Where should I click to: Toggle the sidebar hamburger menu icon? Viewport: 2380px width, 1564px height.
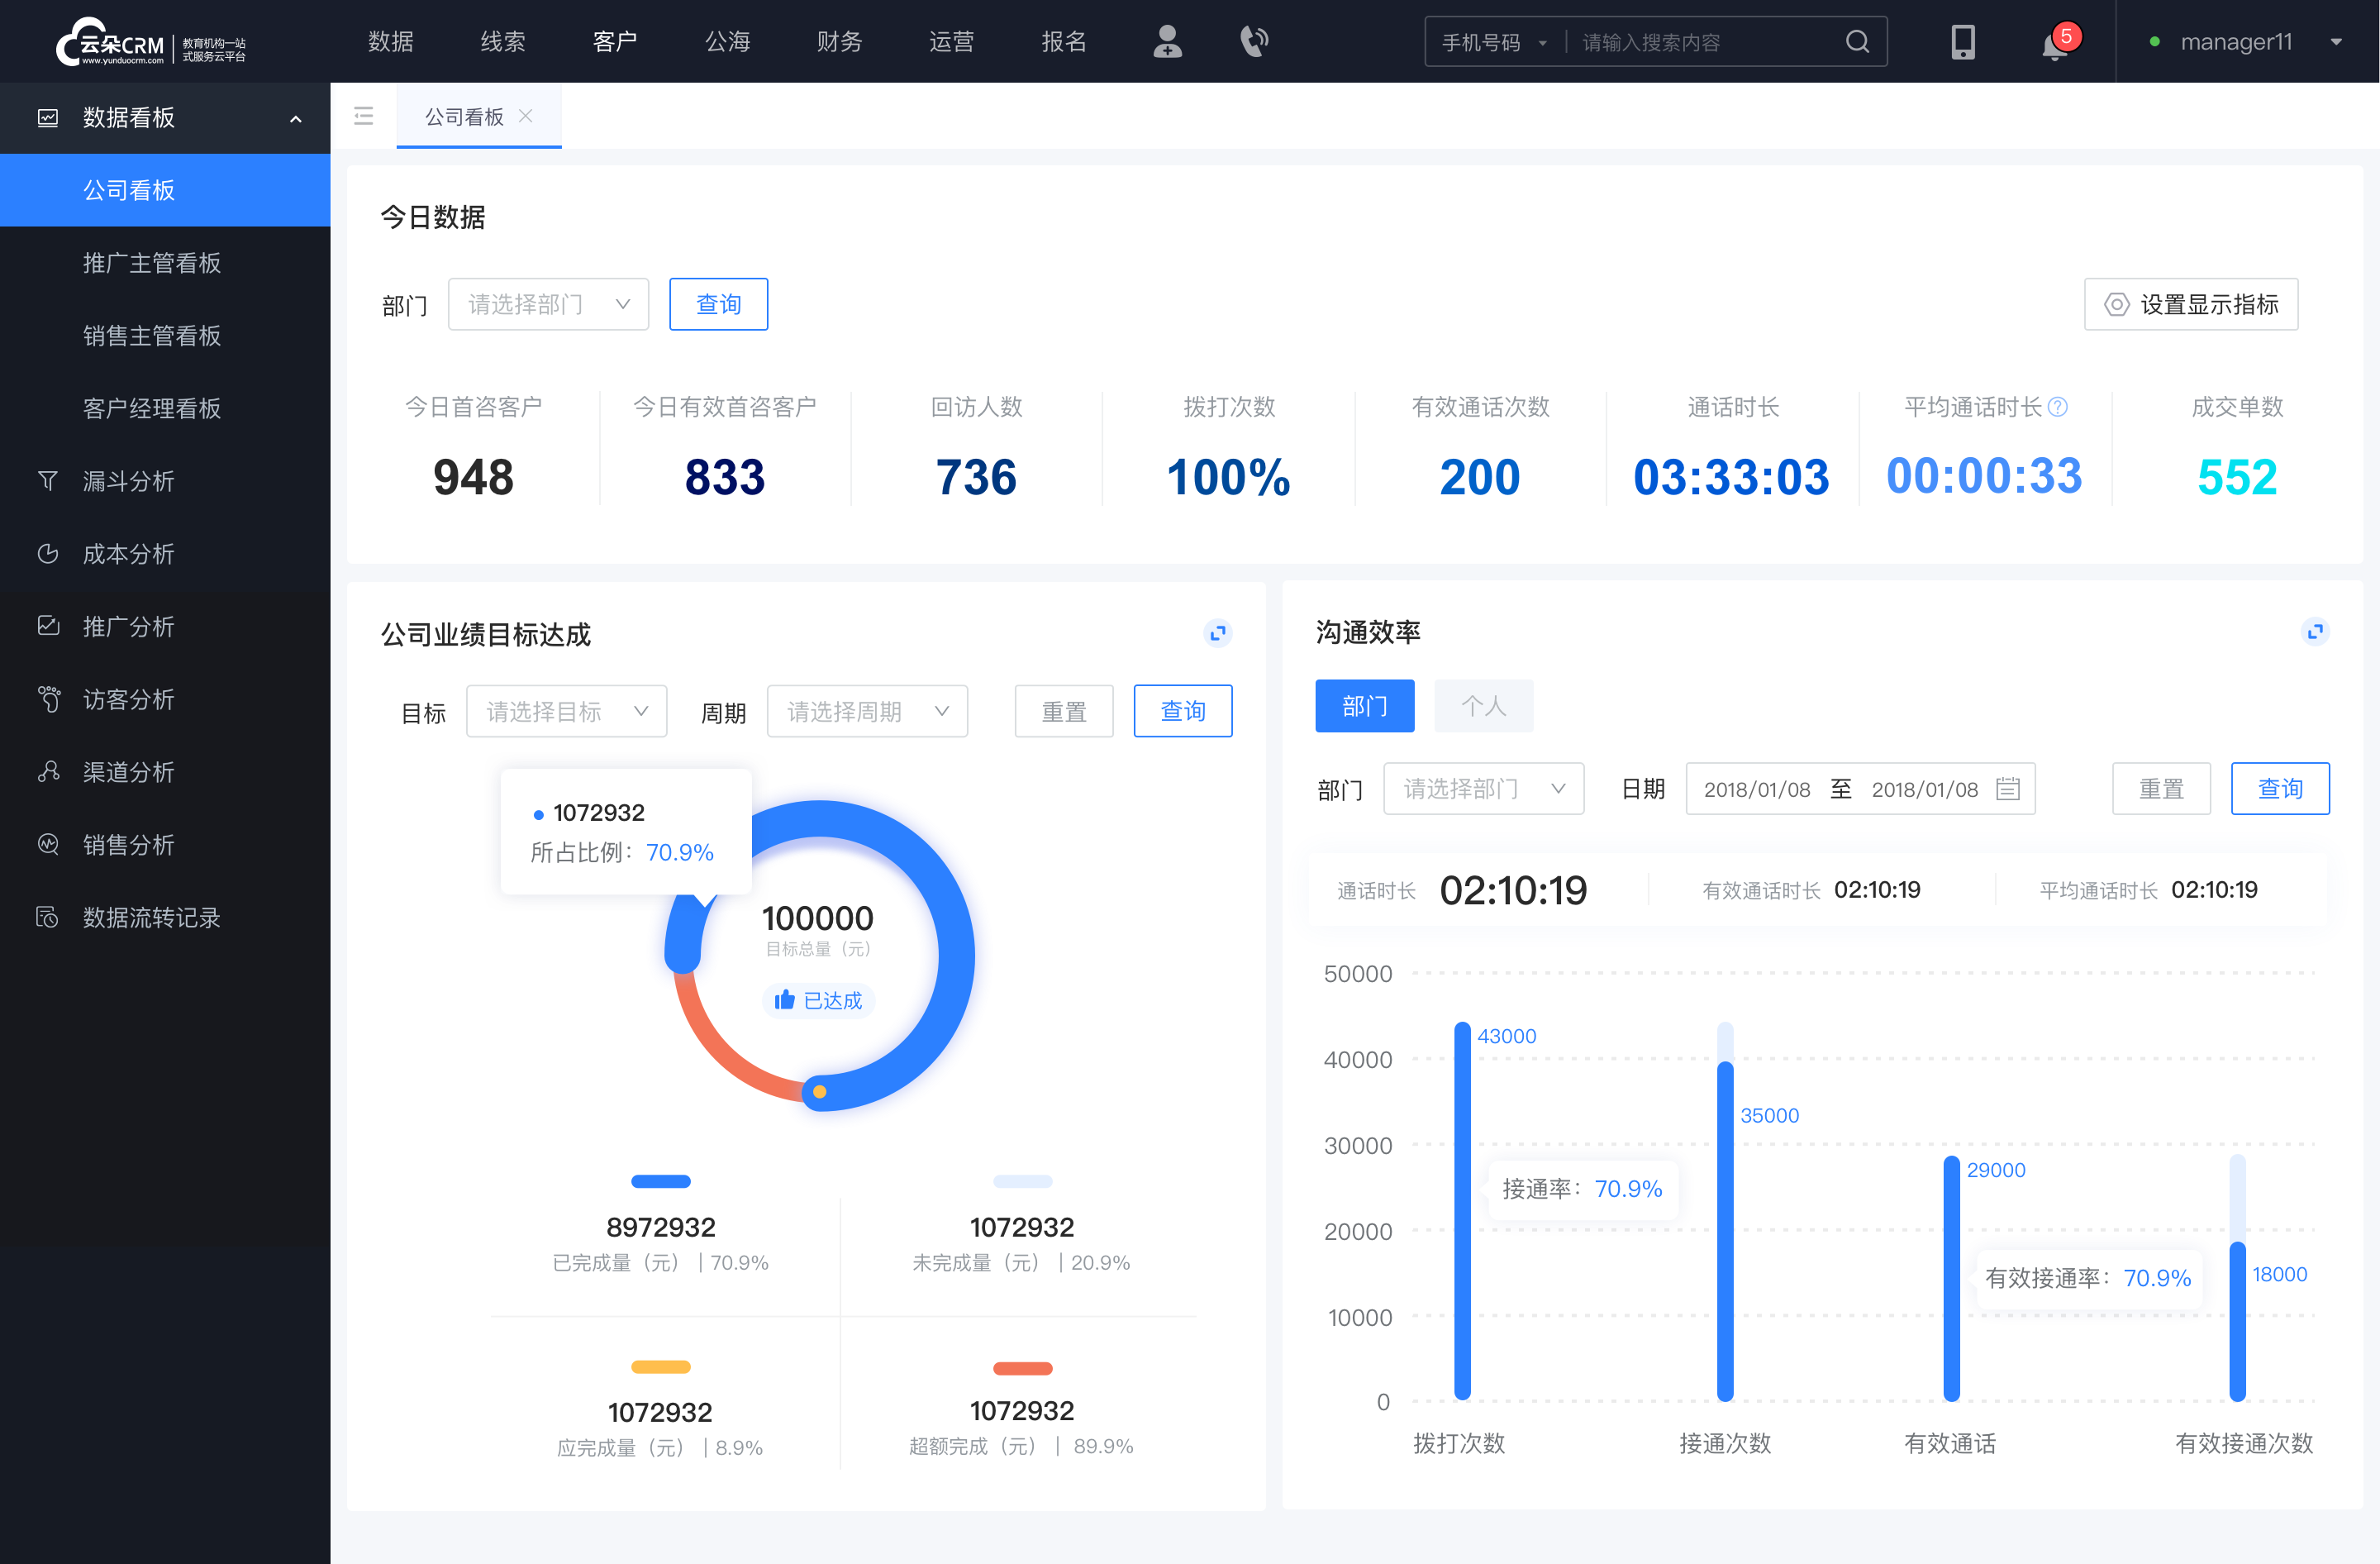pyautogui.click(x=361, y=117)
